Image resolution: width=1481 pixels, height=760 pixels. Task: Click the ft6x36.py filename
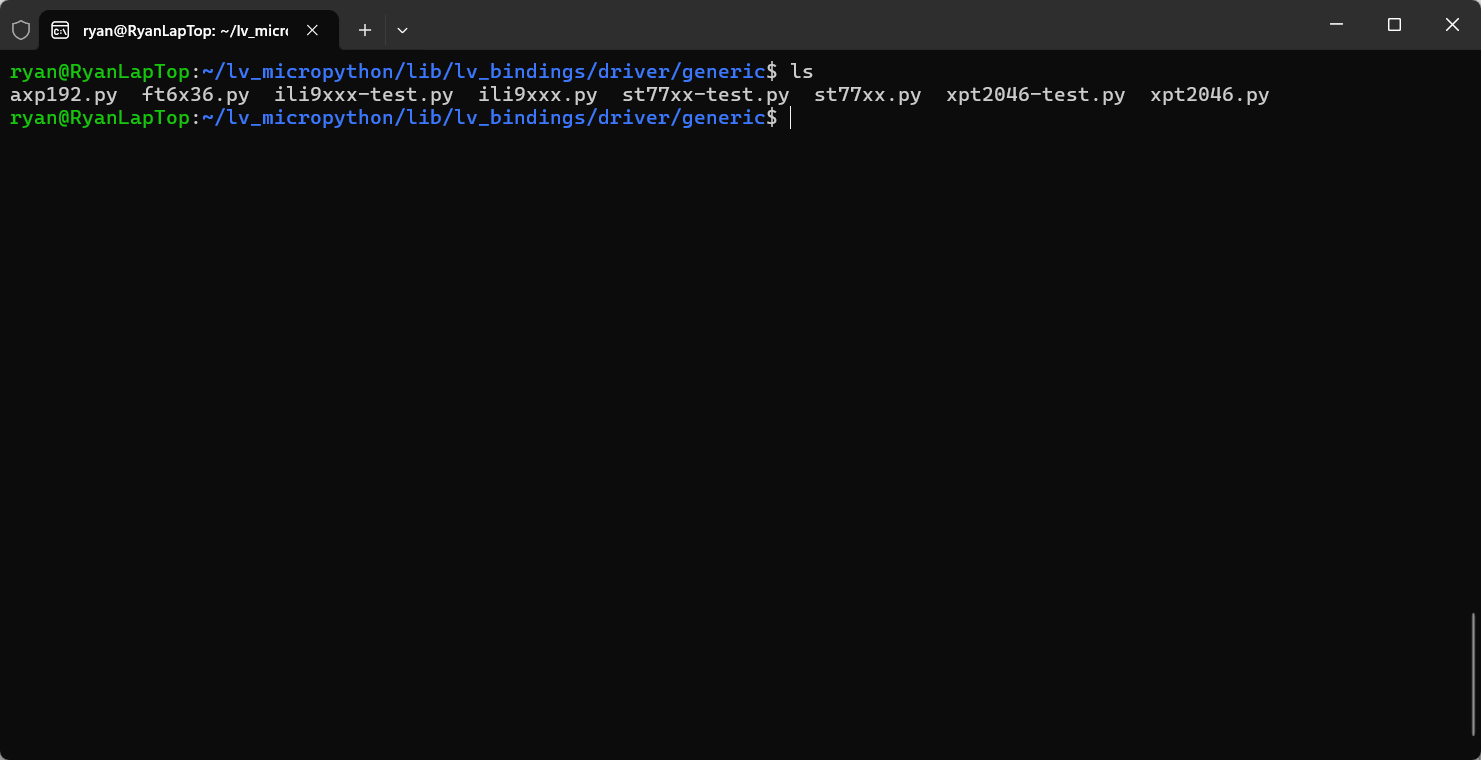(x=196, y=95)
